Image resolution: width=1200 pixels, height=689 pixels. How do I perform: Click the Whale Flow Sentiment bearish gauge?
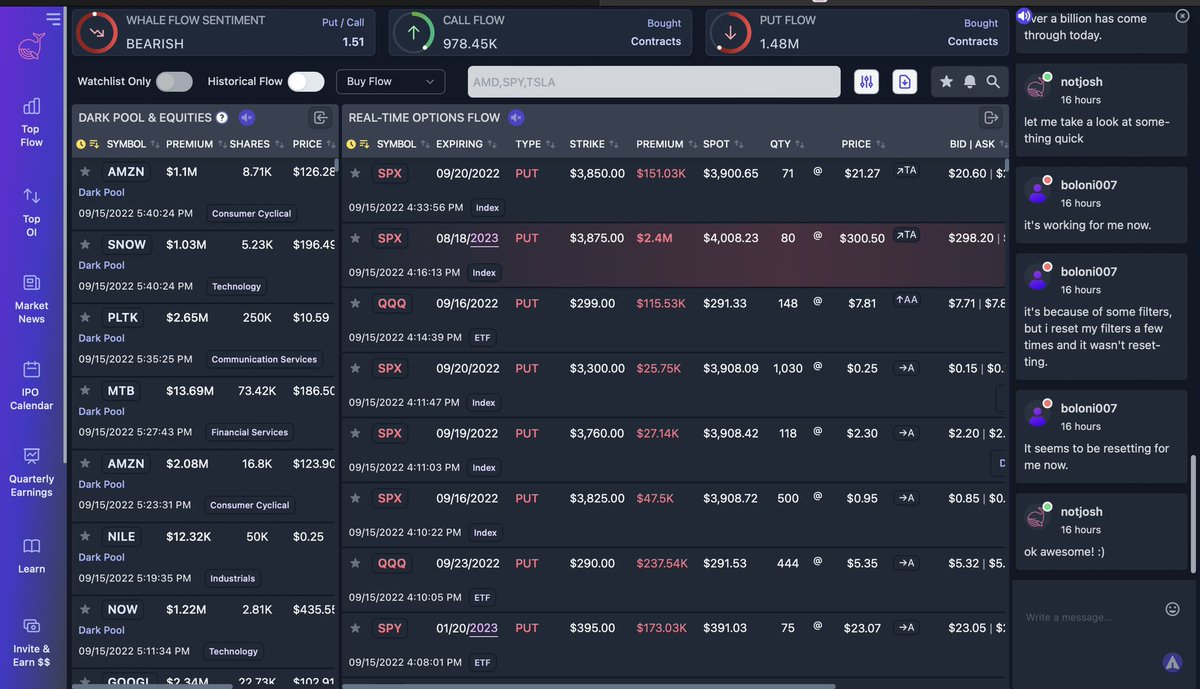[x=97, y=33]
